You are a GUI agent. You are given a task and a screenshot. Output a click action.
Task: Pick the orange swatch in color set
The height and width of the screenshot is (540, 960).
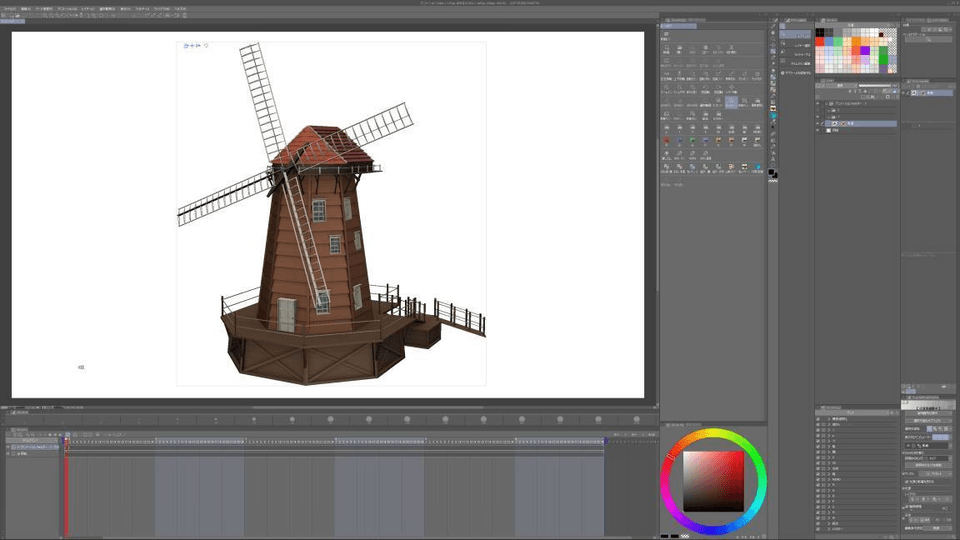pos(856,42)
